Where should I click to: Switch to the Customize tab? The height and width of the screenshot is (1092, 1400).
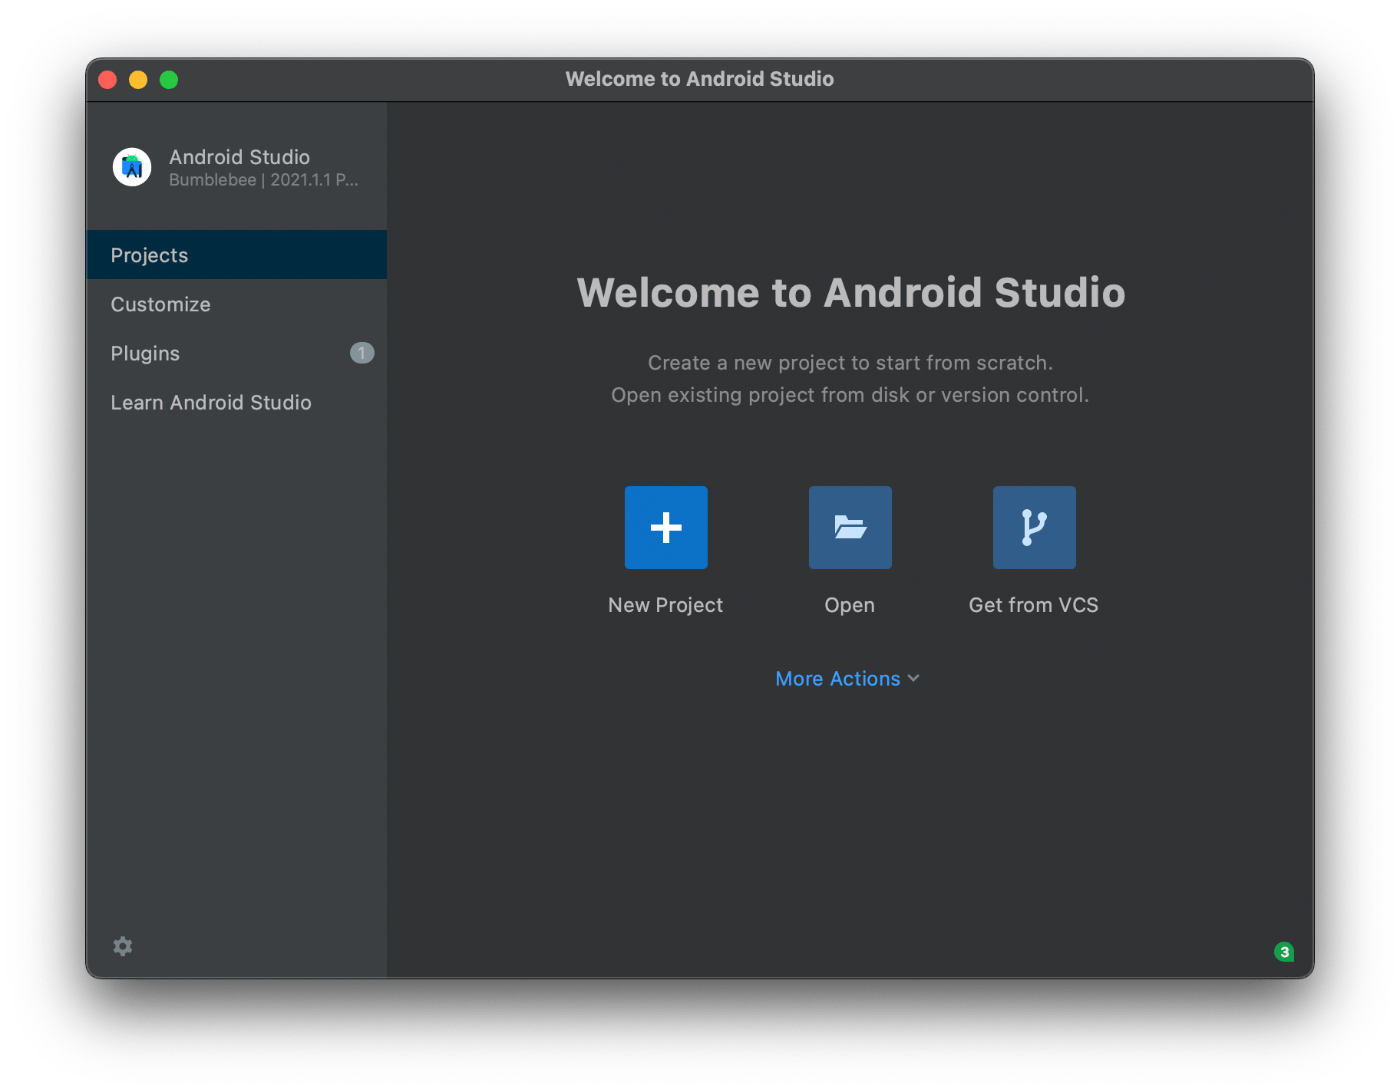[x=236, y=304]
